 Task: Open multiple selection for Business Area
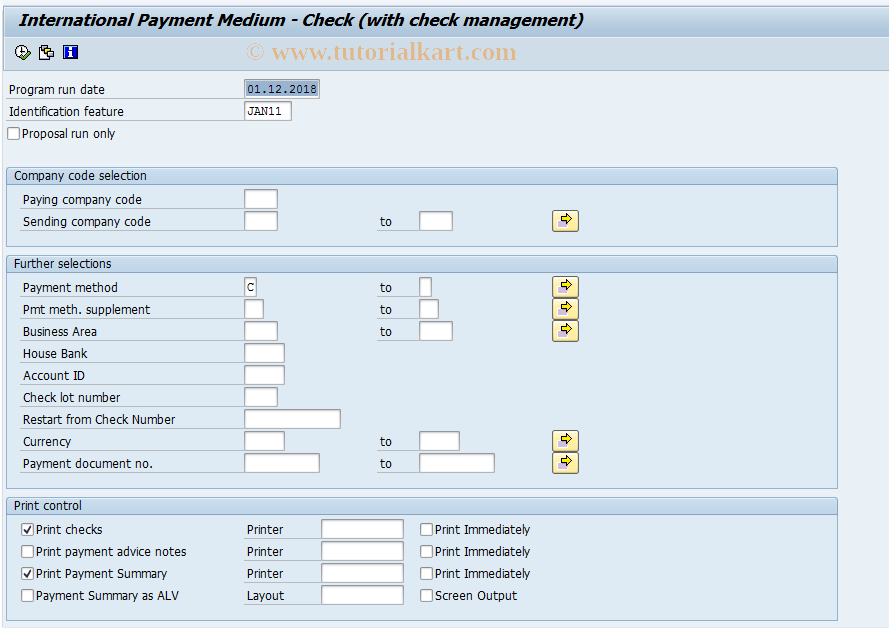[x=565, y=331]
